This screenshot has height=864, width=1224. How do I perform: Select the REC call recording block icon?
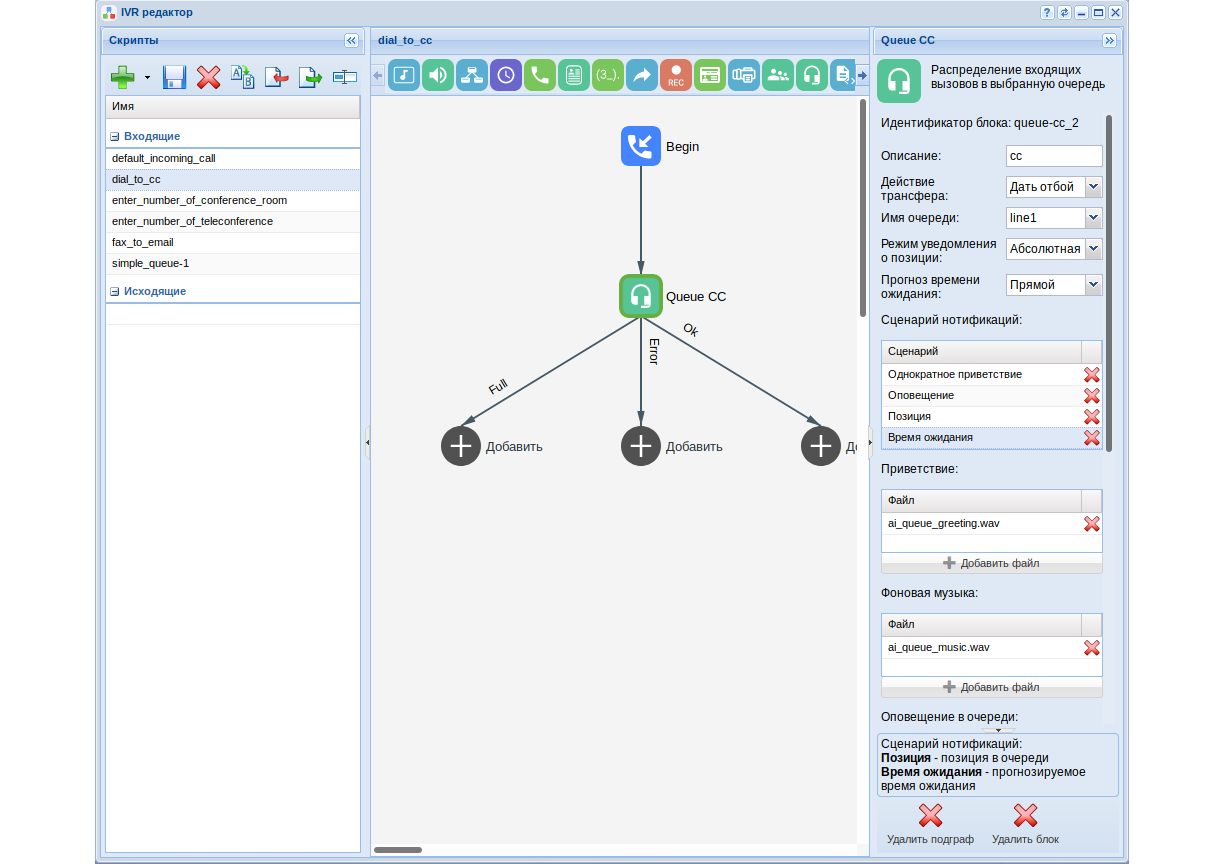(675, 74)
